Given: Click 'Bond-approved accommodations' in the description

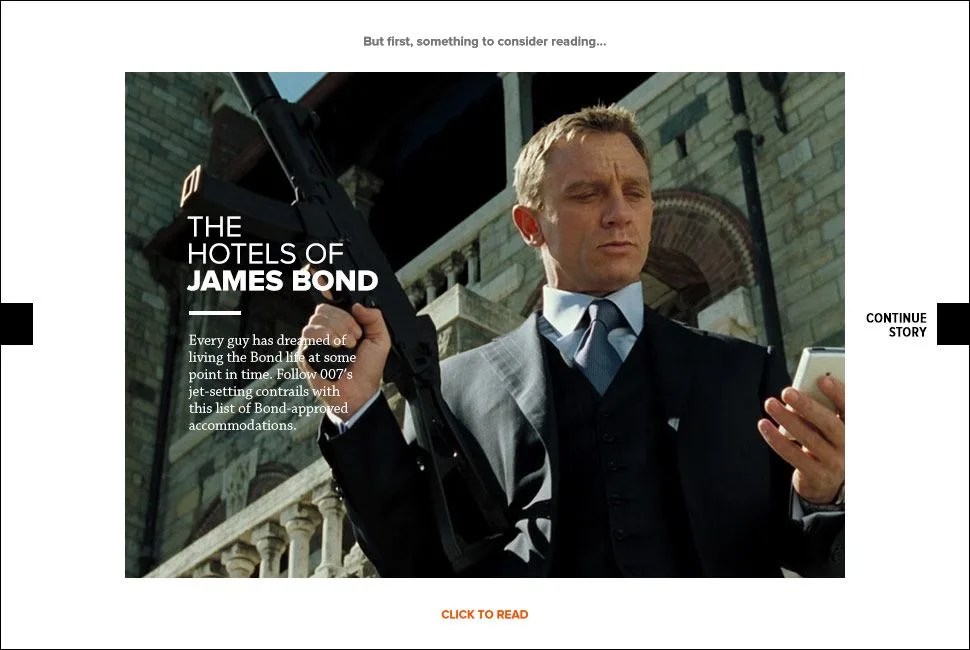Looking at the screenshot, I should [x=268, y=417].
